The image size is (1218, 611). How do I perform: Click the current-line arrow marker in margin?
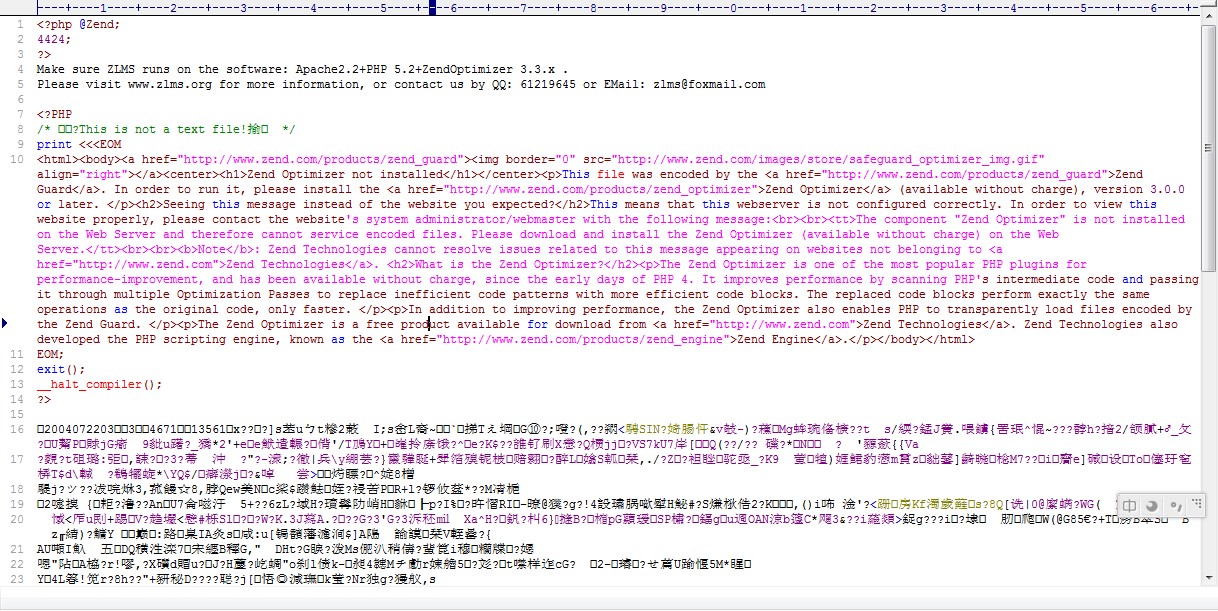point(6,324)
